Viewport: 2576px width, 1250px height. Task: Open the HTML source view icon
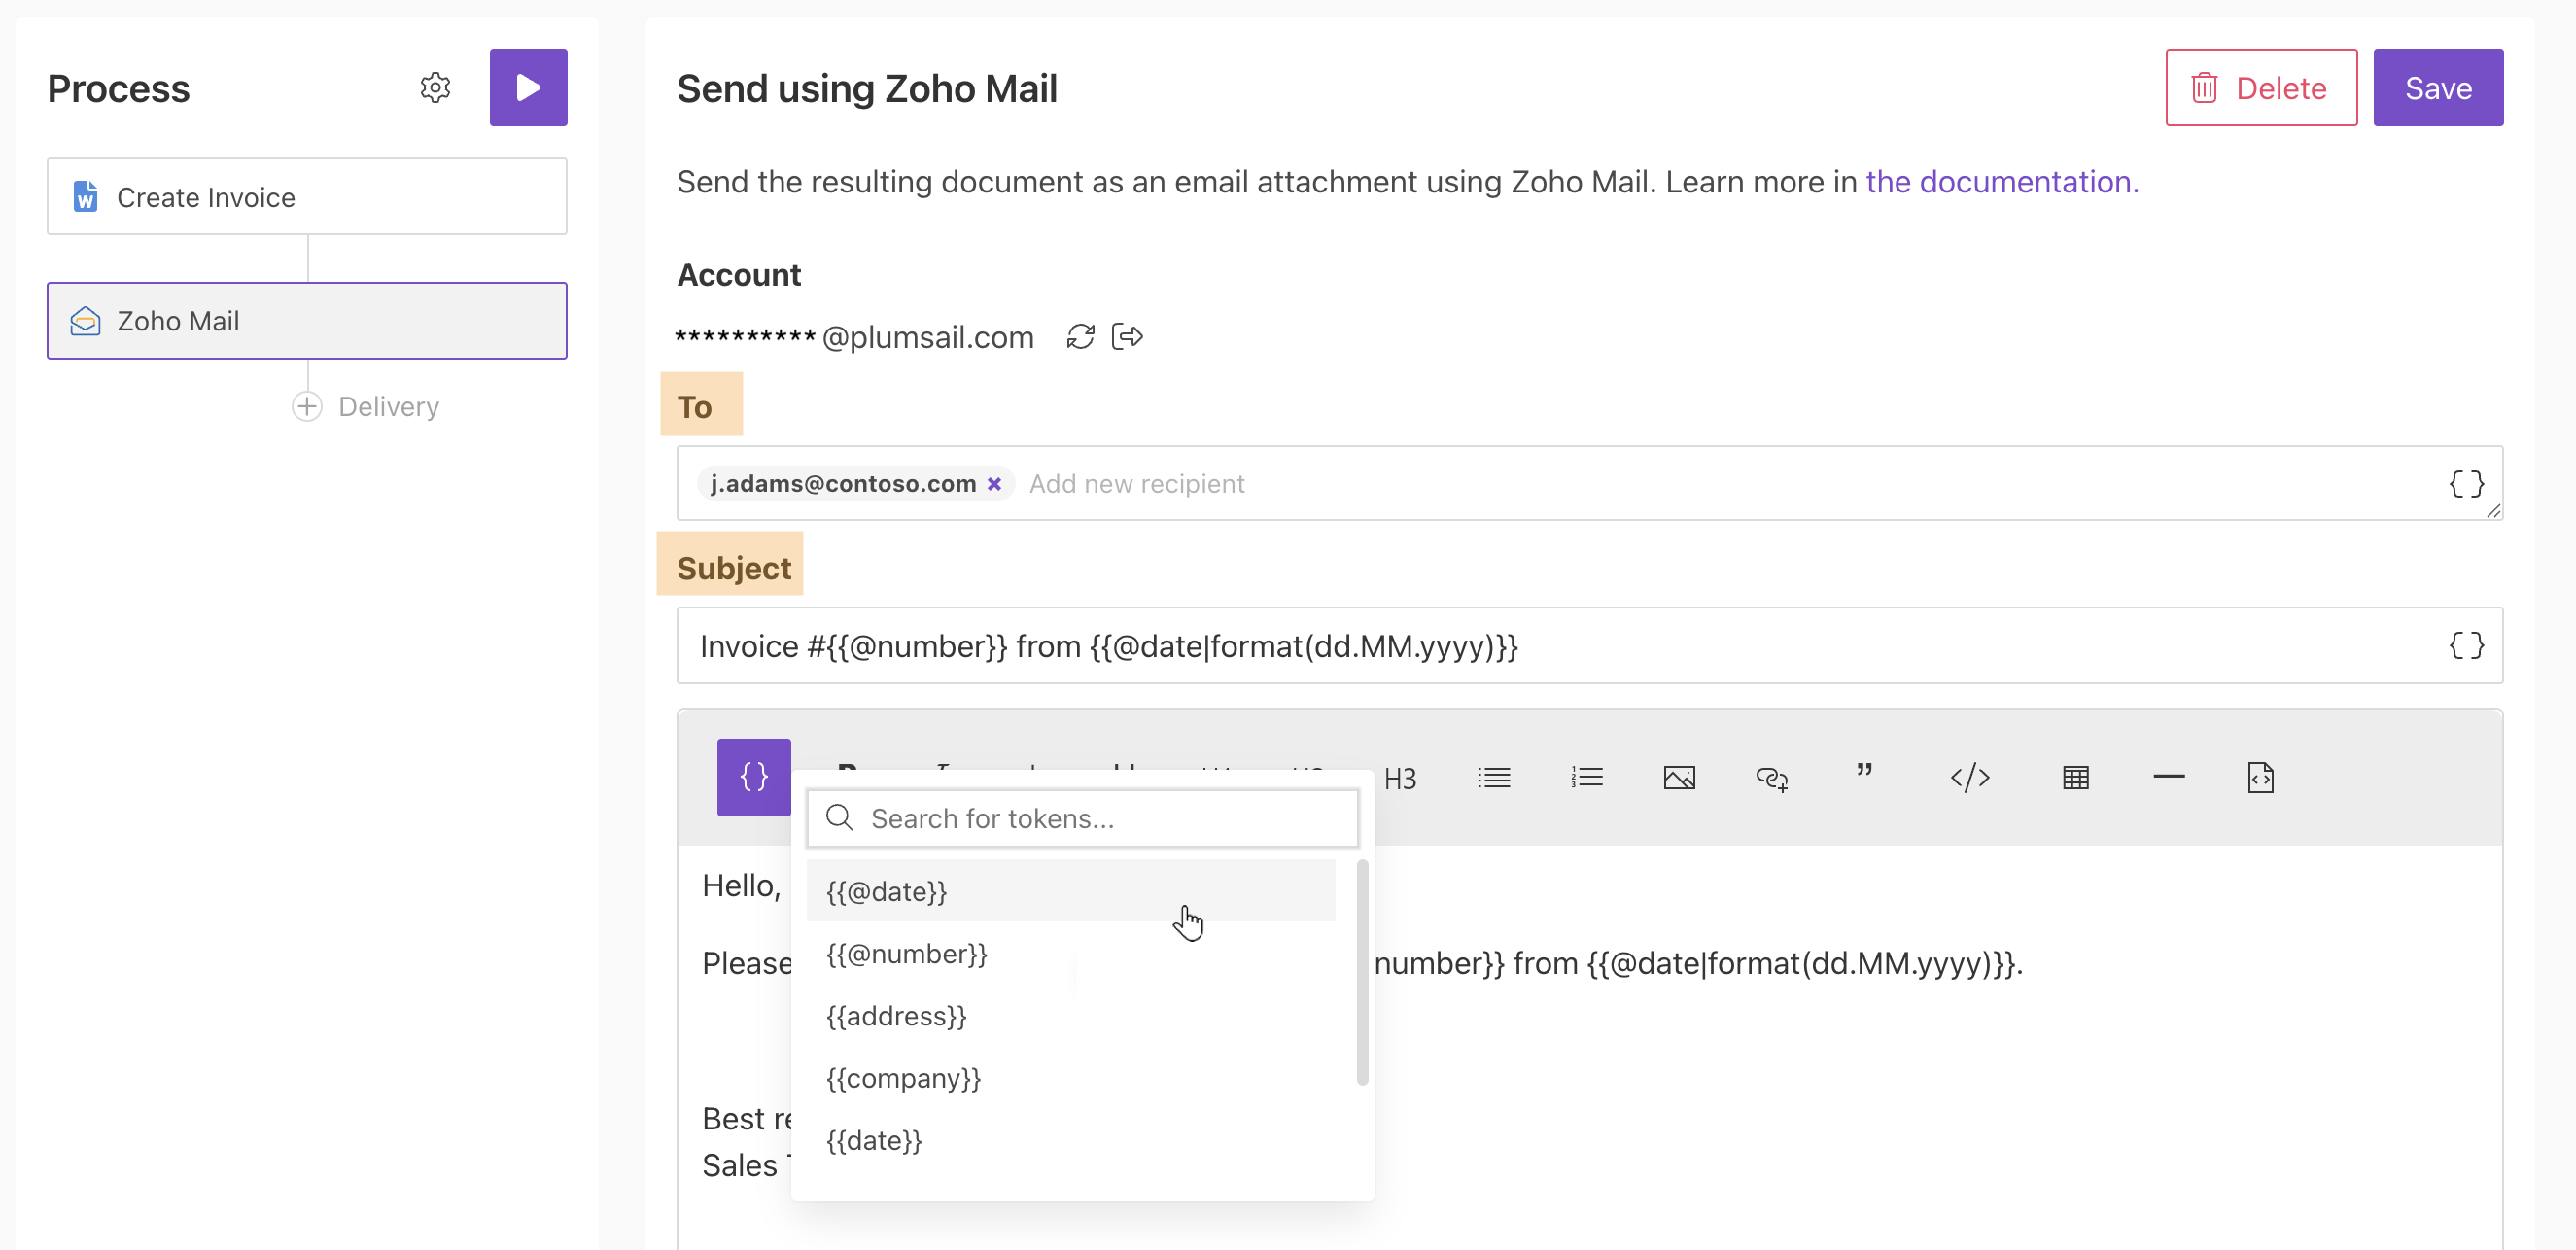2260,778
